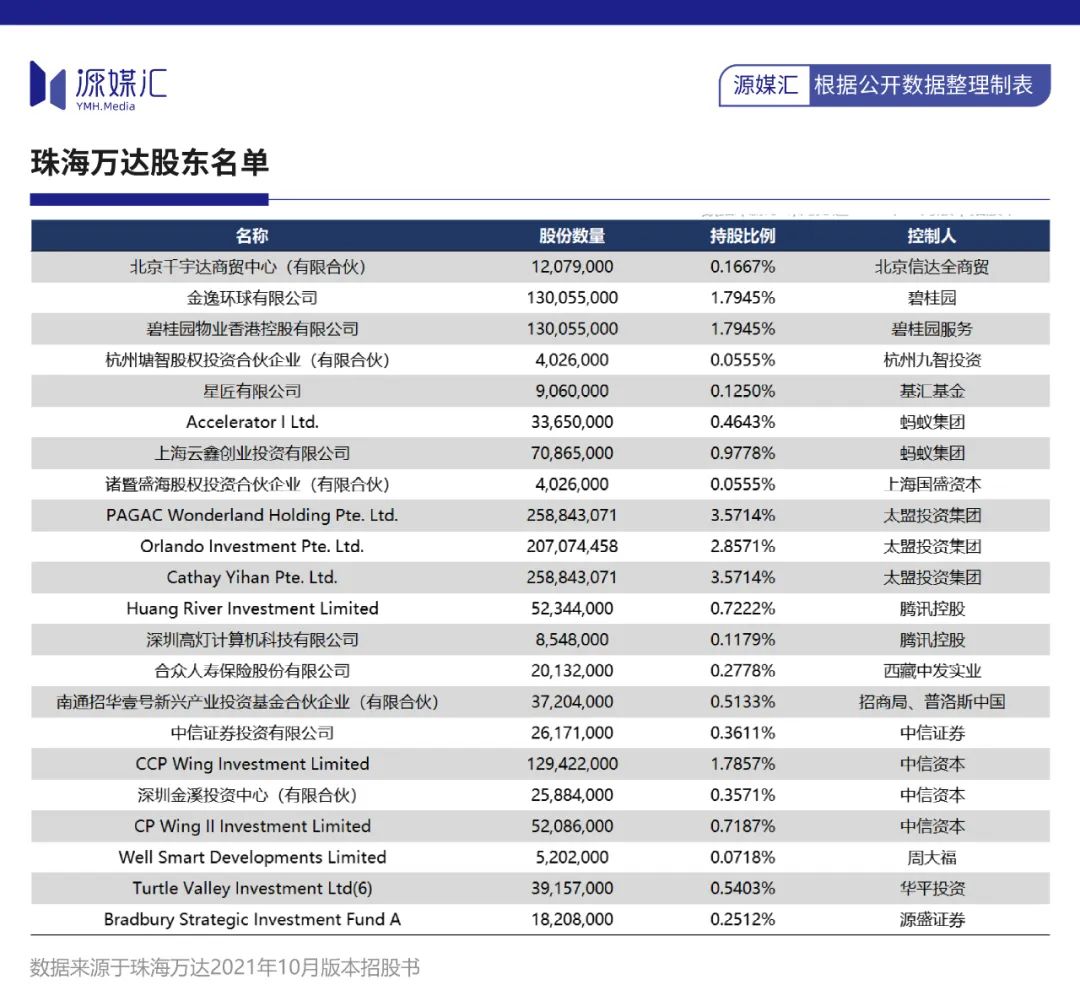Select 深圳高灯计算机科技有限公司 cell

(x=252, y=639)
